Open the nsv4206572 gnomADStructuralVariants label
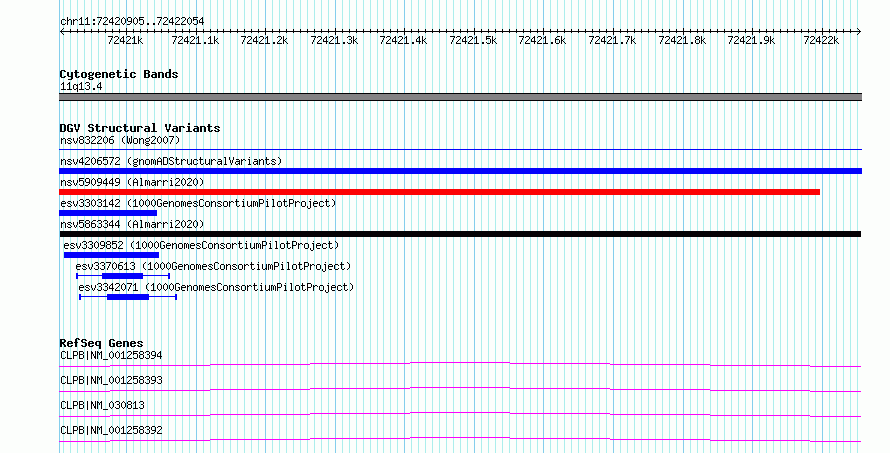Viewport: 890px width, 453px height. [171, 161]
